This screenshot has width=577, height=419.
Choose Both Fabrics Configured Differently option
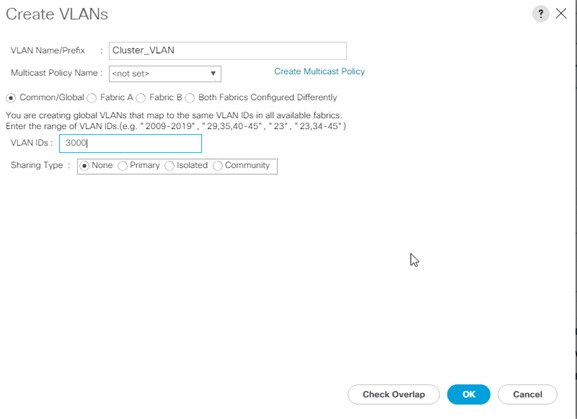coord(190,98)
